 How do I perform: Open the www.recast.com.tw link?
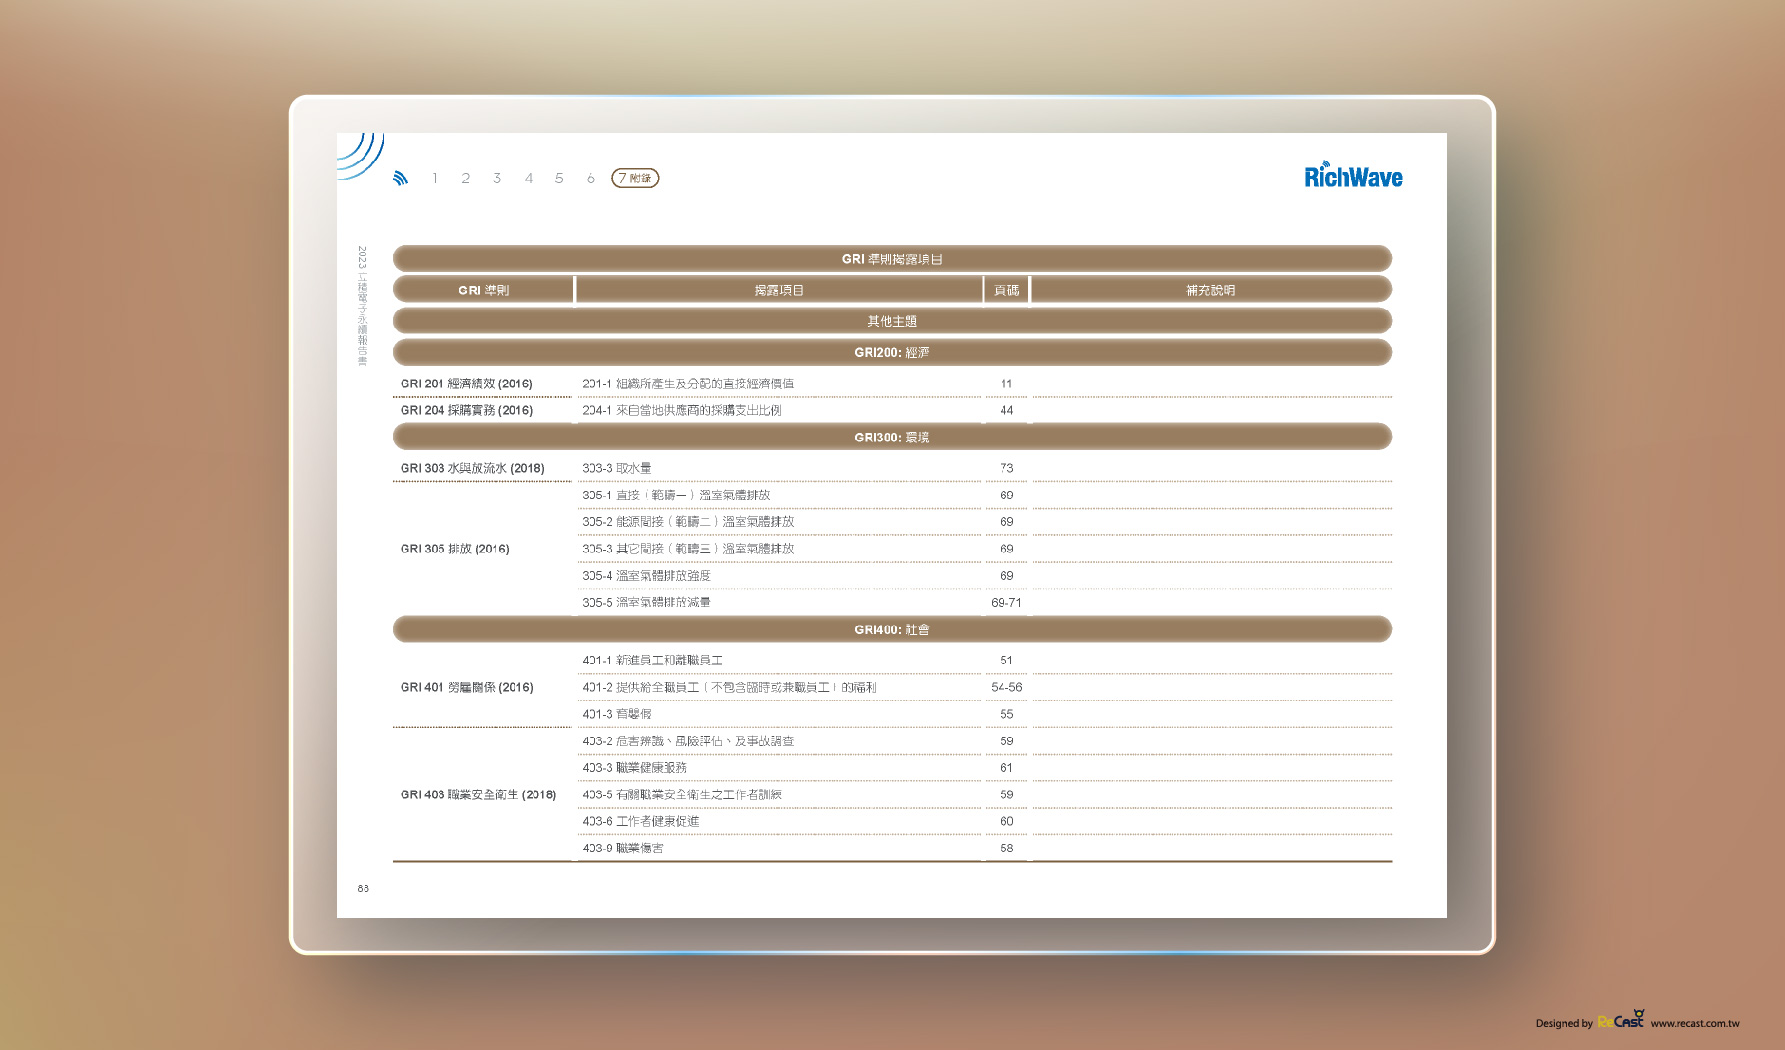1694,1023
